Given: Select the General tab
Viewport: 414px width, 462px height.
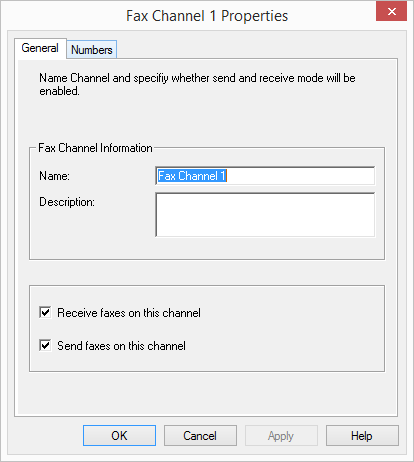Looking at the screenshot, I should (x=40, y=48).
